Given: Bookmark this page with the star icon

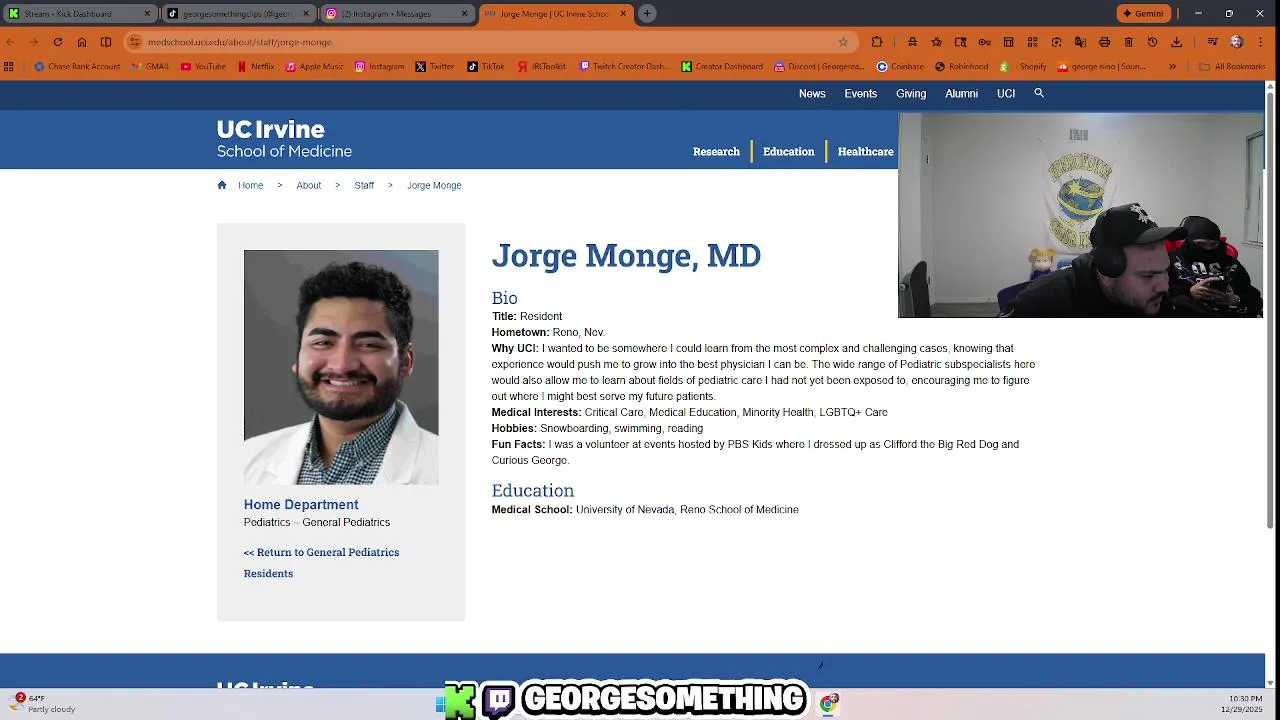Looking at the screenshot, I should click(843, 42).
